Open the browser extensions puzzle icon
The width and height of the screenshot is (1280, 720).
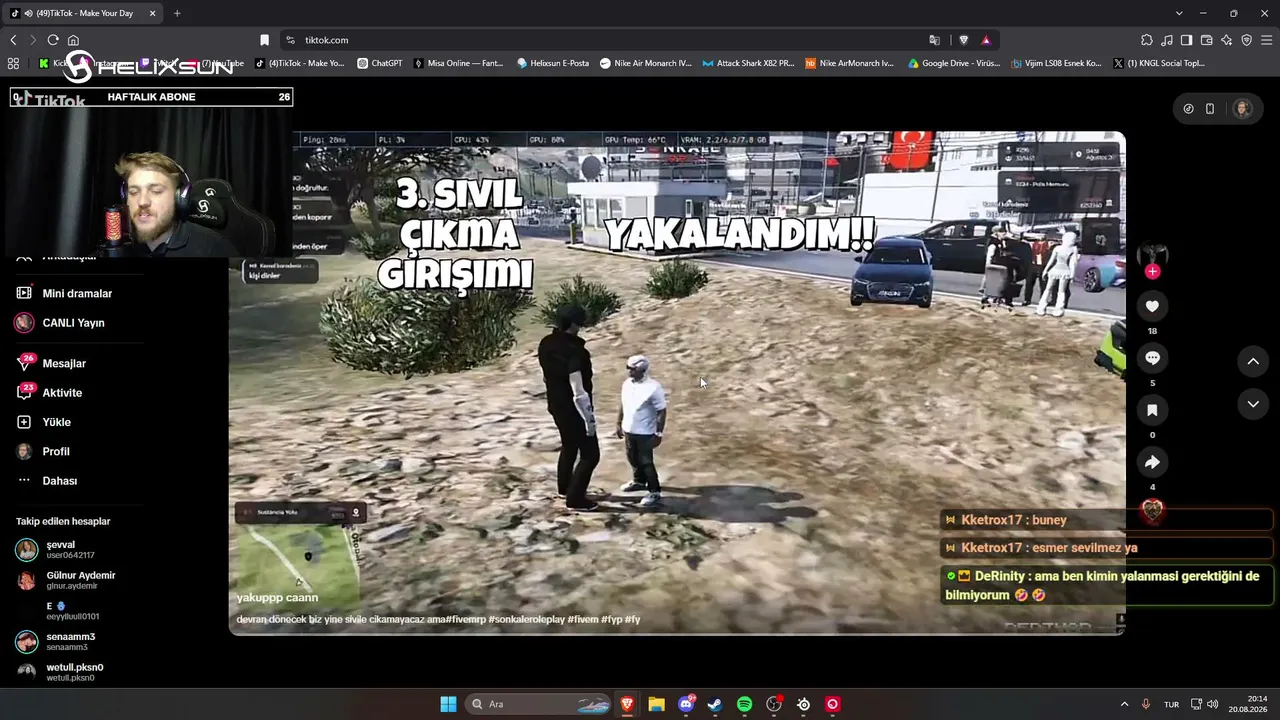pos(1147,40)
